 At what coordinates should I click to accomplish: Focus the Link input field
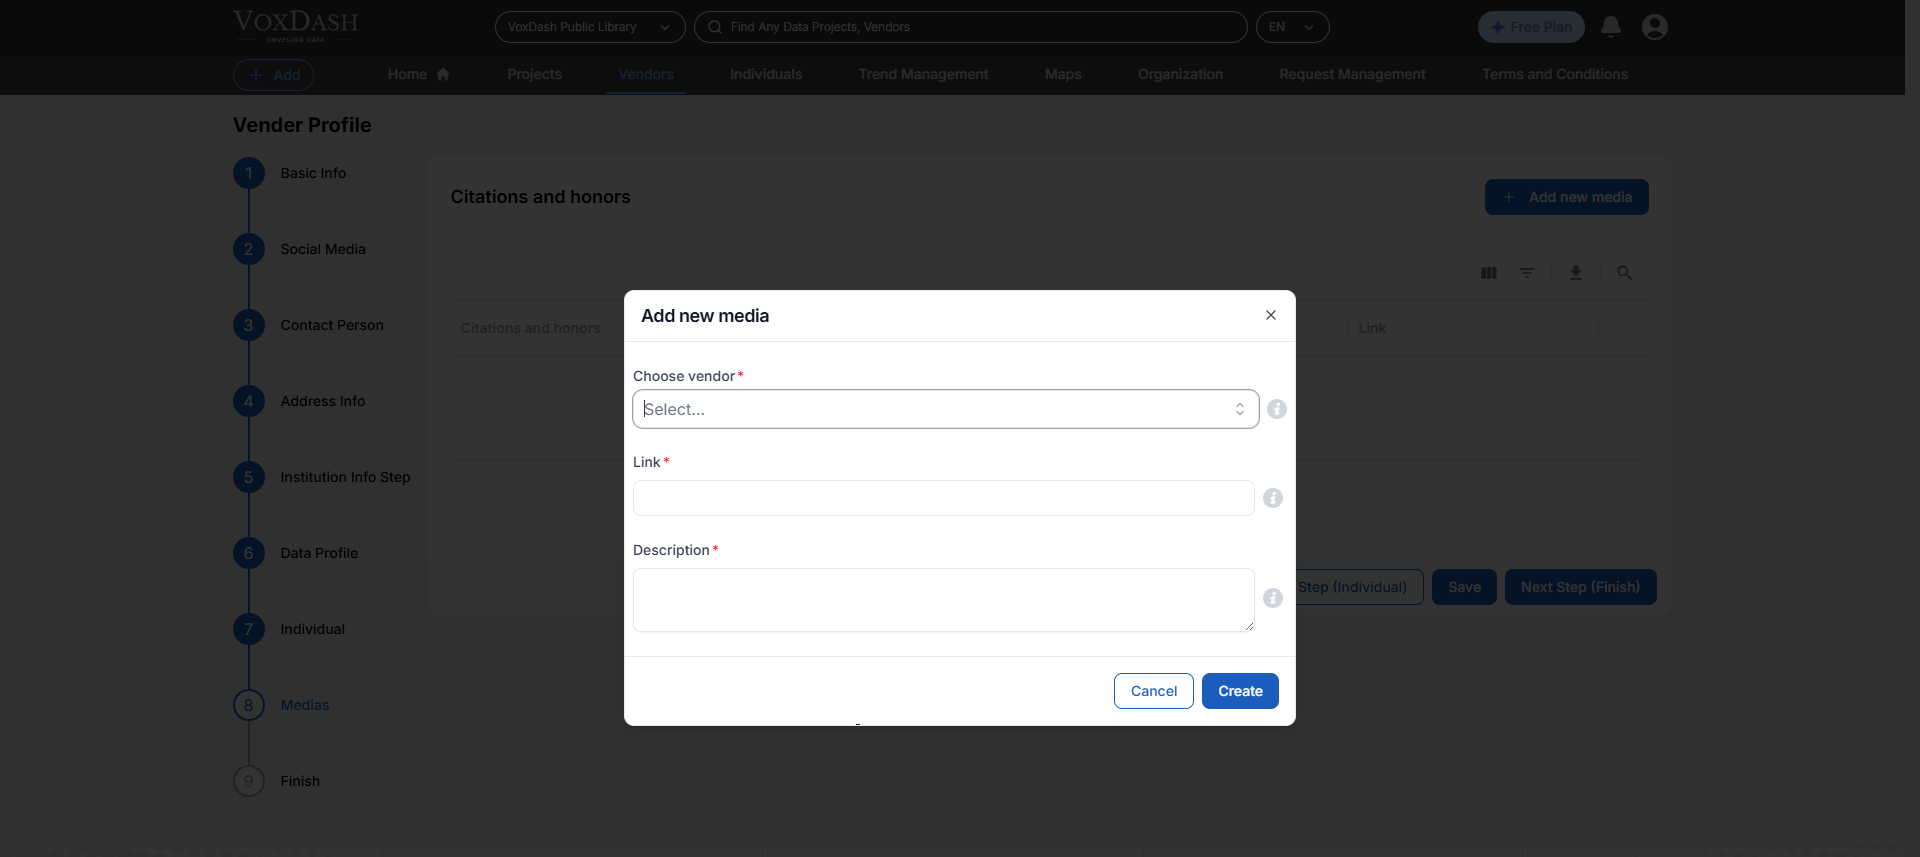(943, 498)
